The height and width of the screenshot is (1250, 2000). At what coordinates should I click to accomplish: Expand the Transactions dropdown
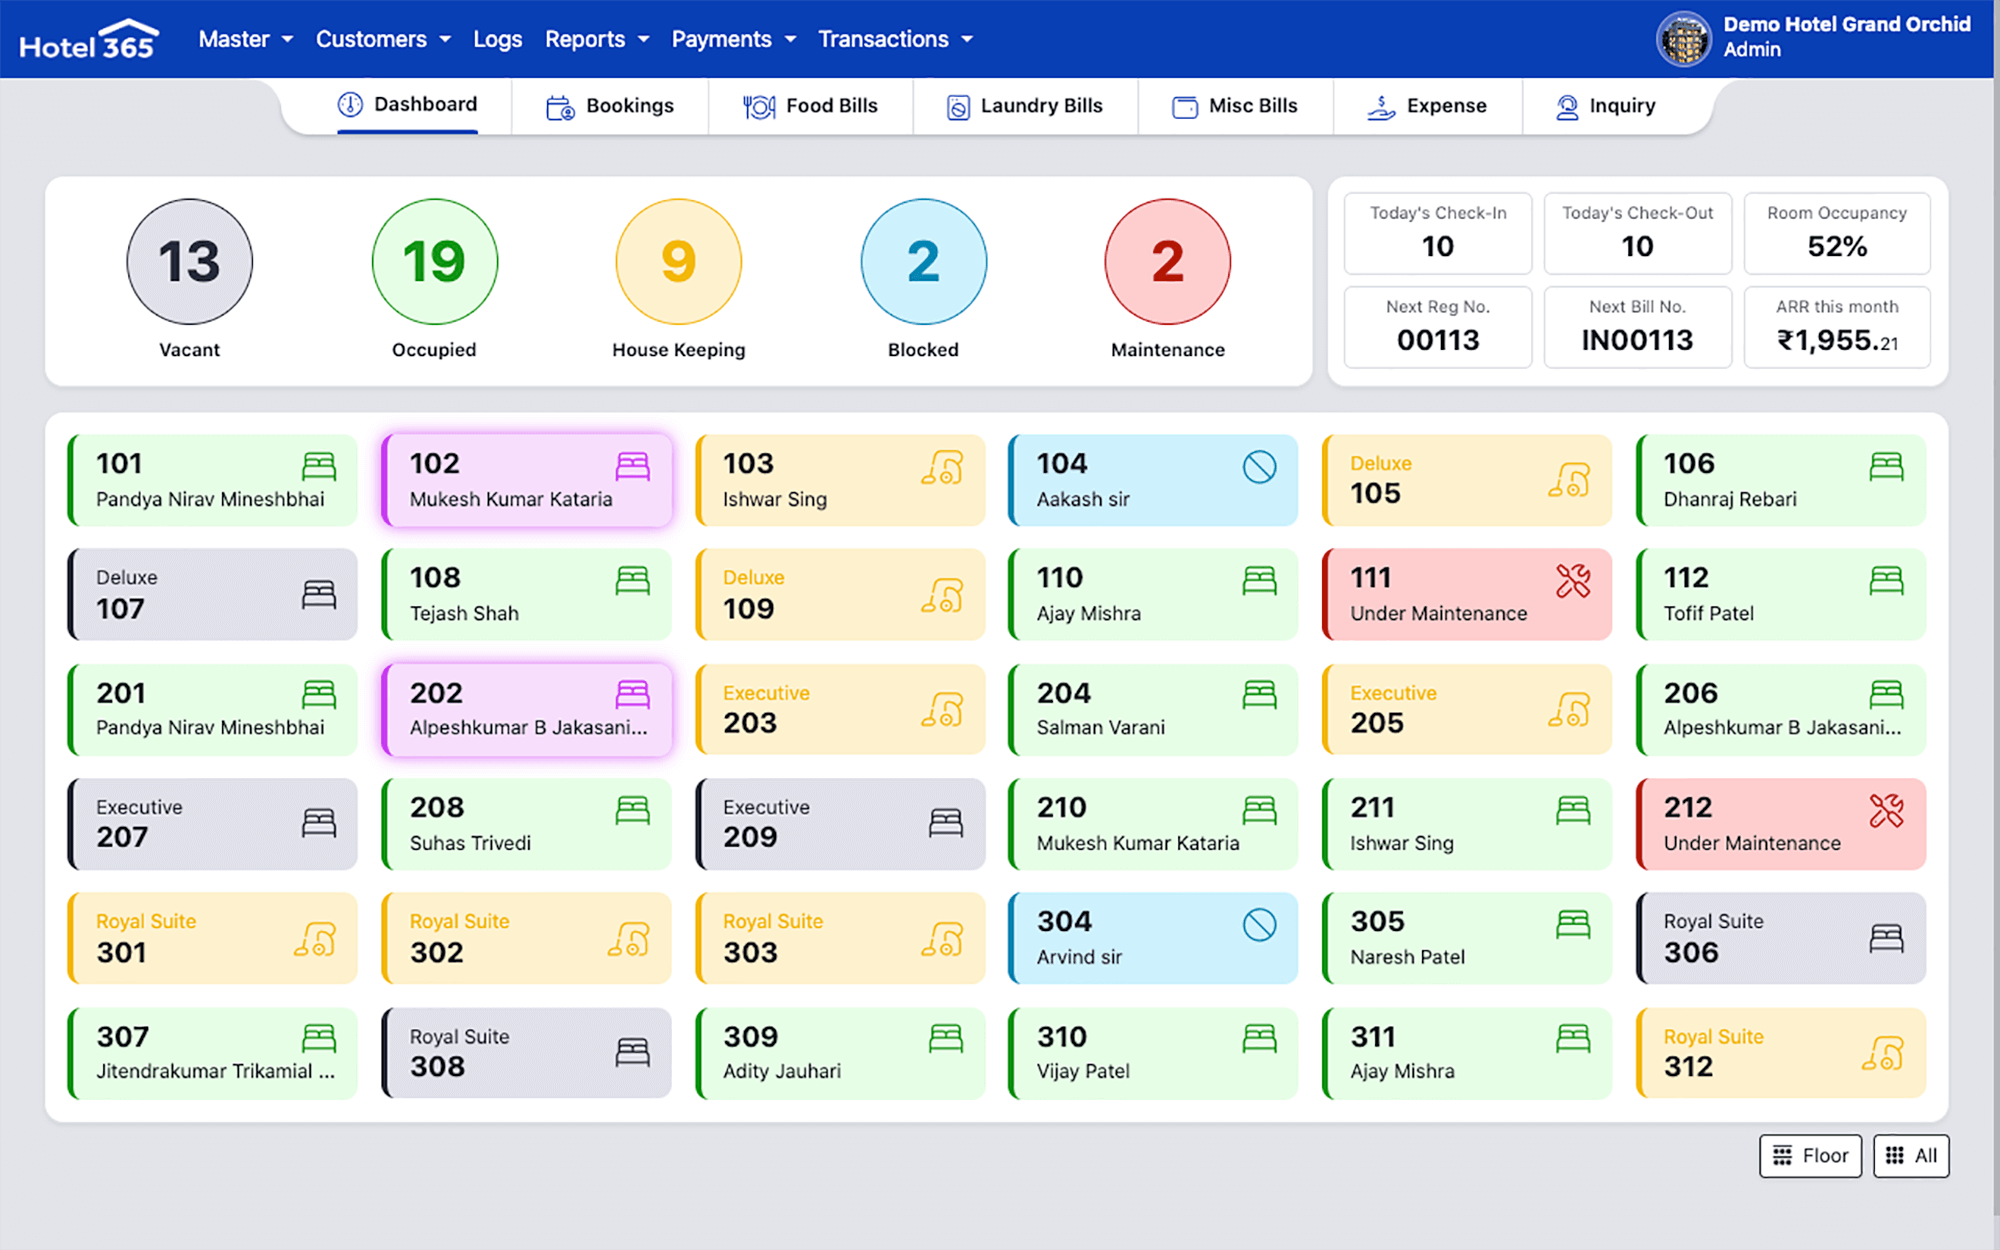[895, 39]
